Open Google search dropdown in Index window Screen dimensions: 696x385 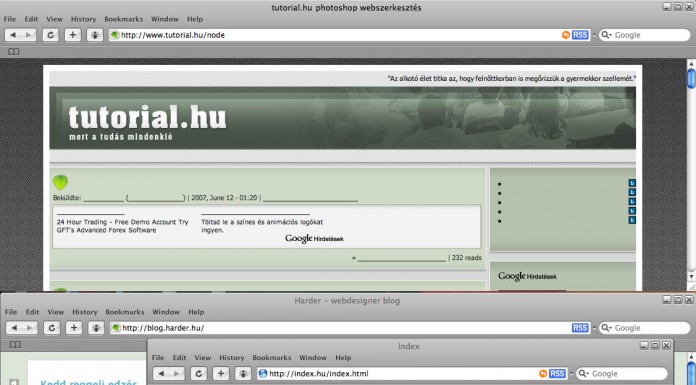click(x=584, y=374)
